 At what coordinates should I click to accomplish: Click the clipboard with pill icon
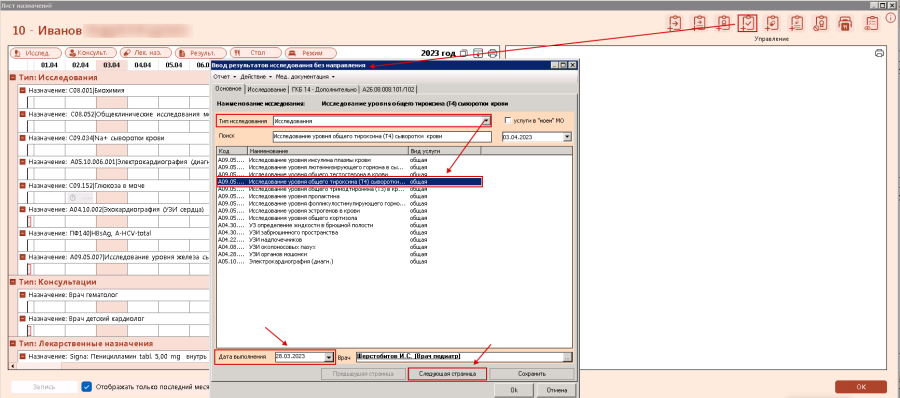773,23
